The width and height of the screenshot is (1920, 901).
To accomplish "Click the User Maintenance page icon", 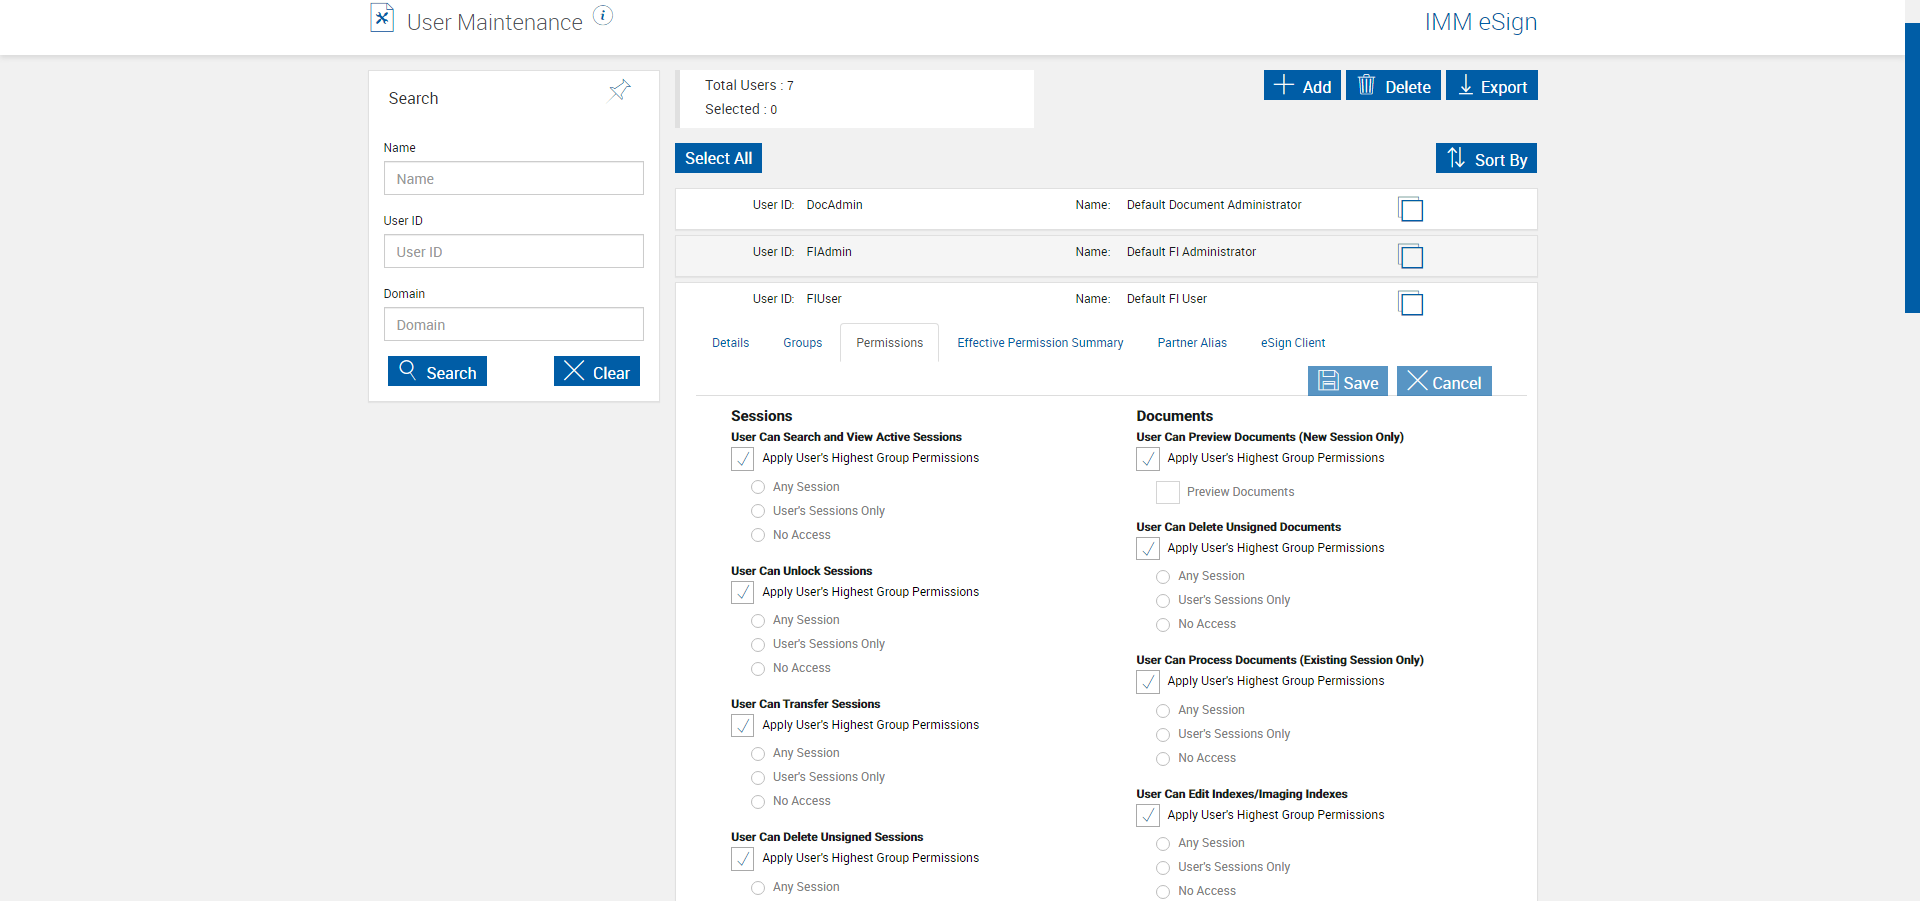I will pos(382,19).
